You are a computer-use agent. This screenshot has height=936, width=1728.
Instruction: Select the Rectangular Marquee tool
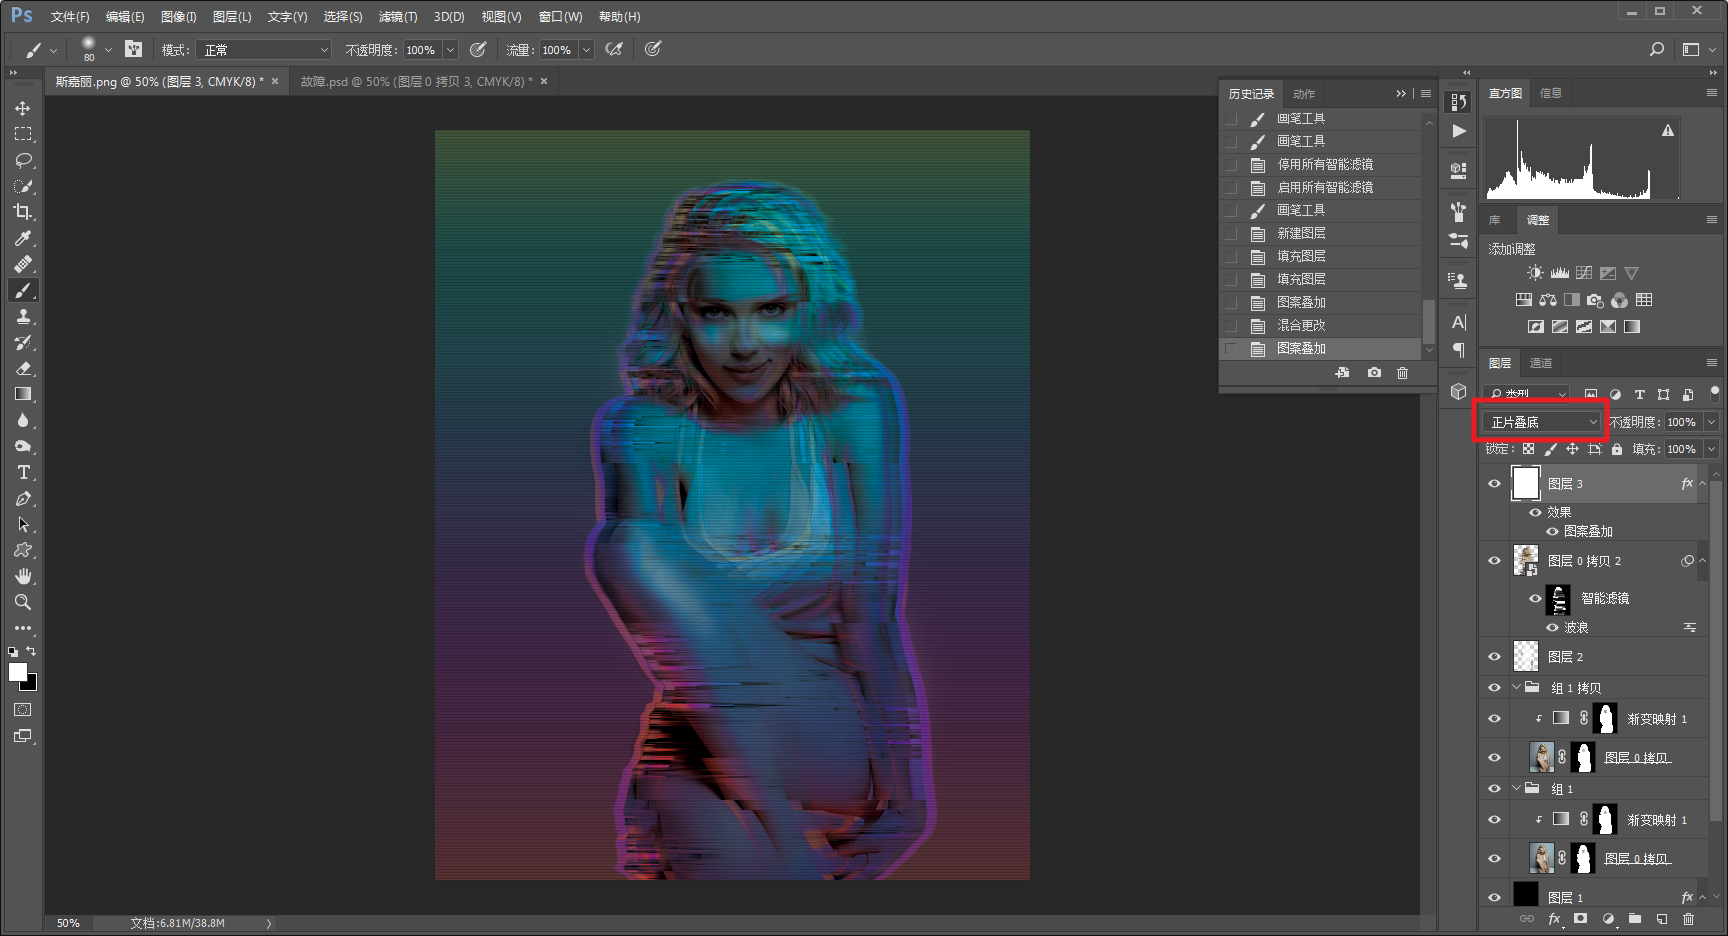click(22, 134)
